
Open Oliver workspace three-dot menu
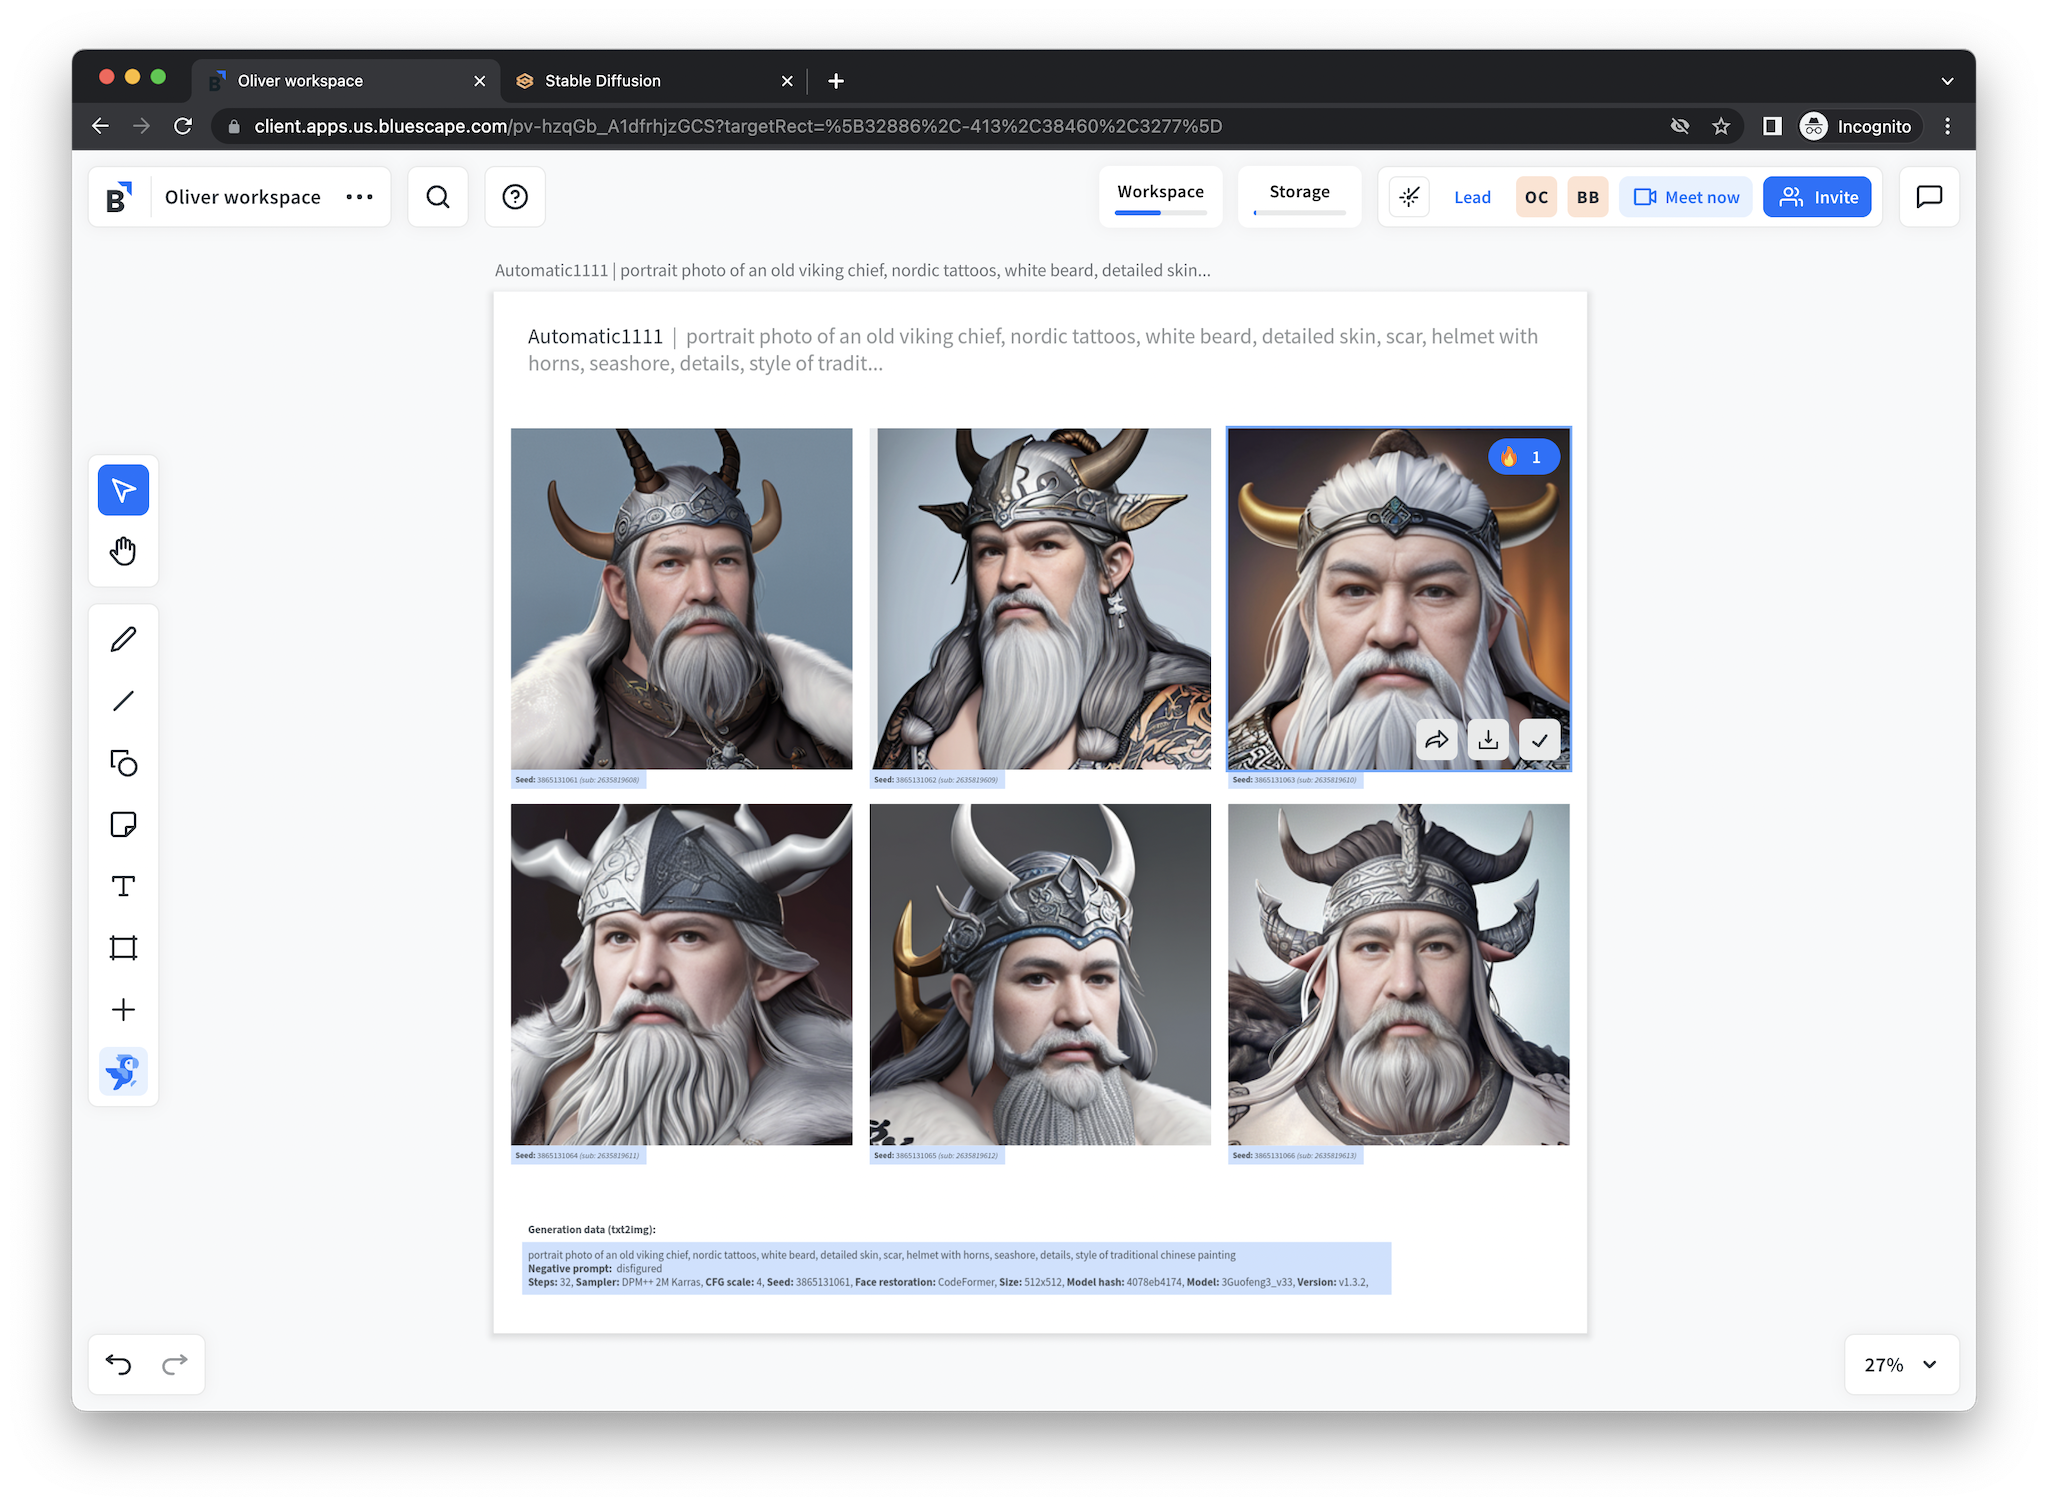(359, 197)
